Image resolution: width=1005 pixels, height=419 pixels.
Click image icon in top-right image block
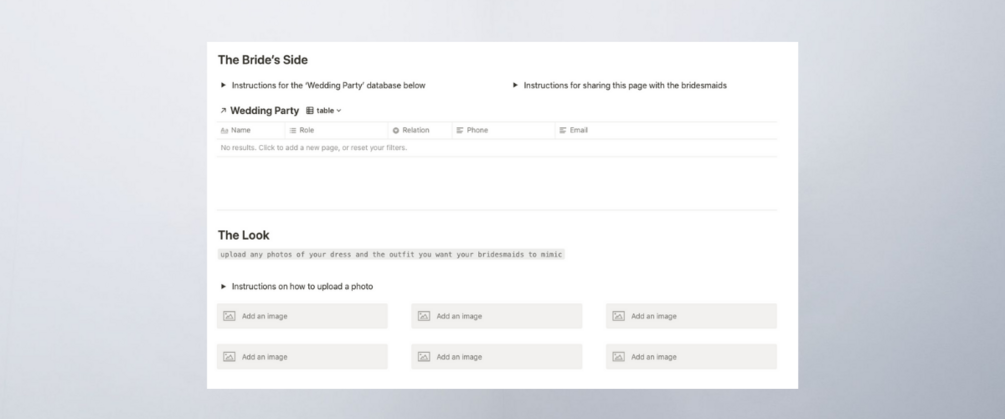(618, 316)
